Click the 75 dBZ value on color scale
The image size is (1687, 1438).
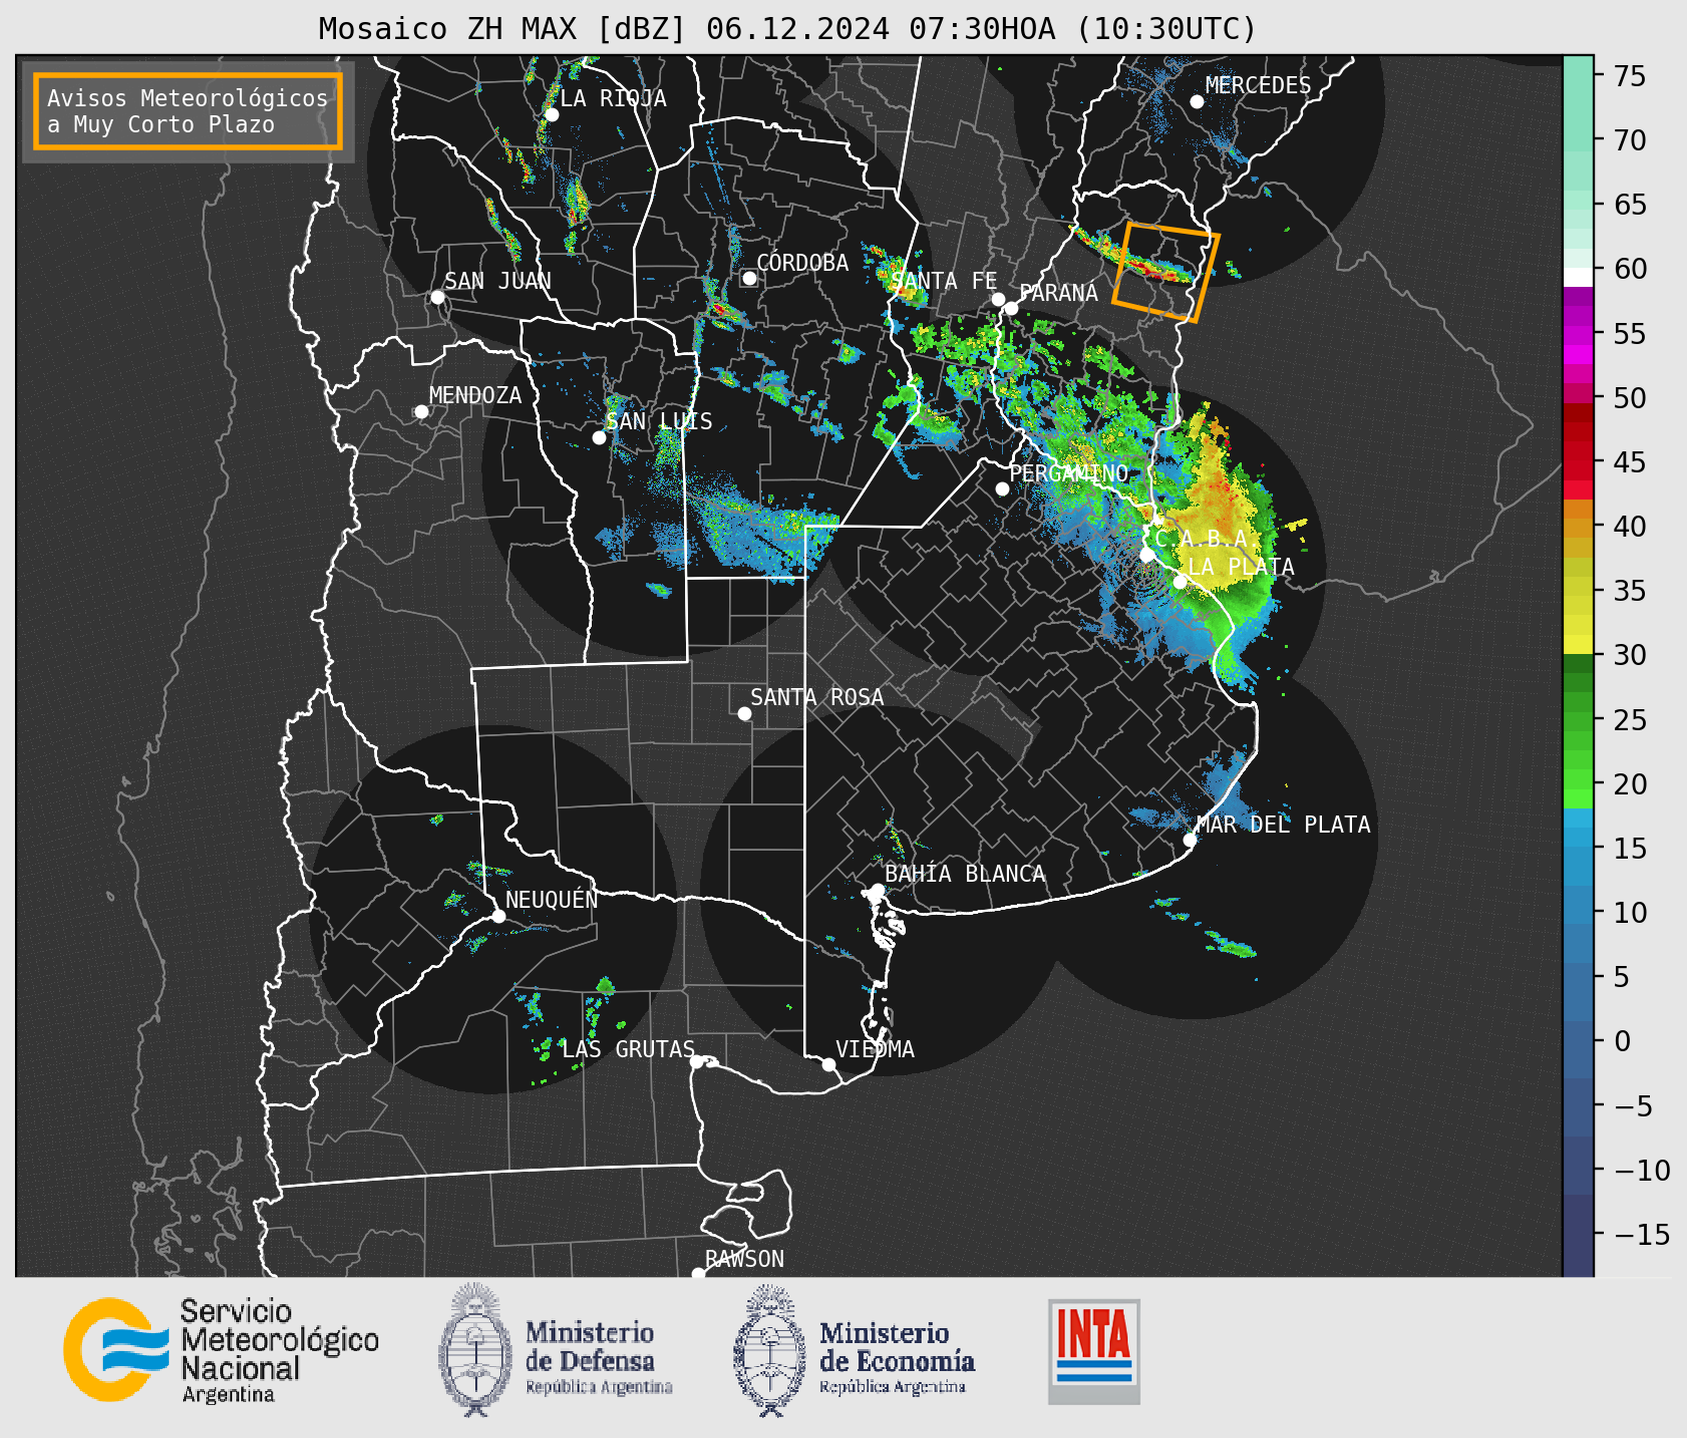point(1630,76)
